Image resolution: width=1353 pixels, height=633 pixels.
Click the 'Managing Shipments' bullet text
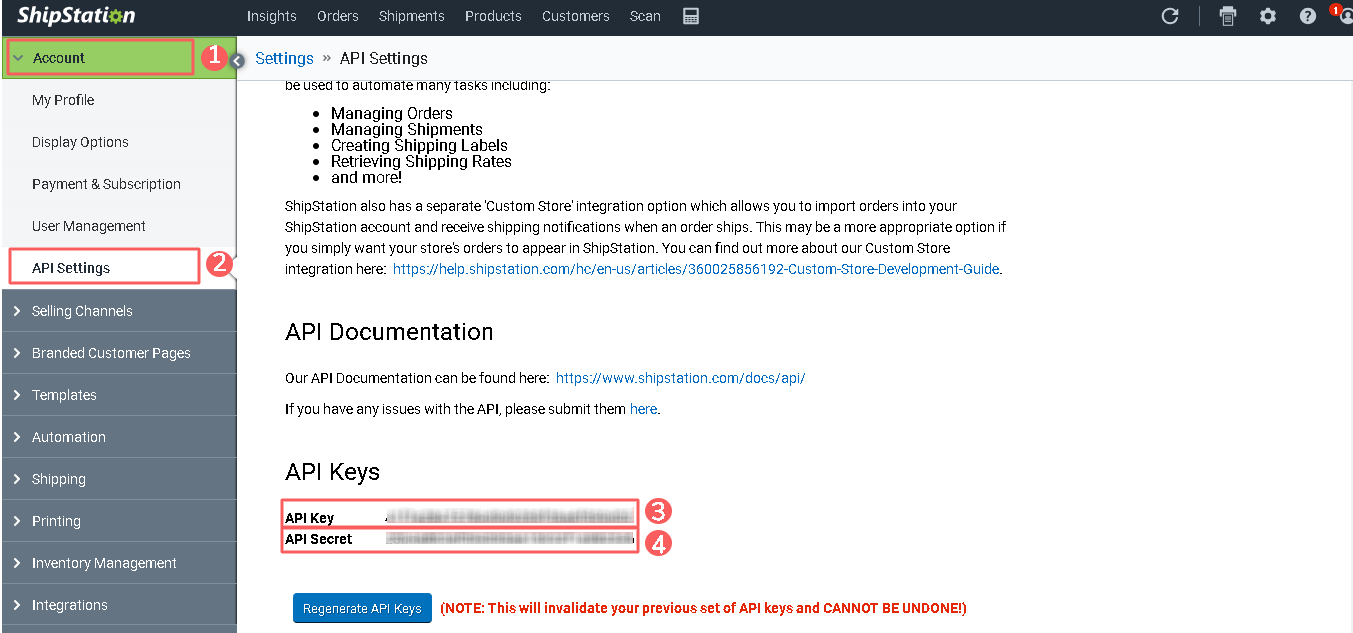tap(407, 129)
